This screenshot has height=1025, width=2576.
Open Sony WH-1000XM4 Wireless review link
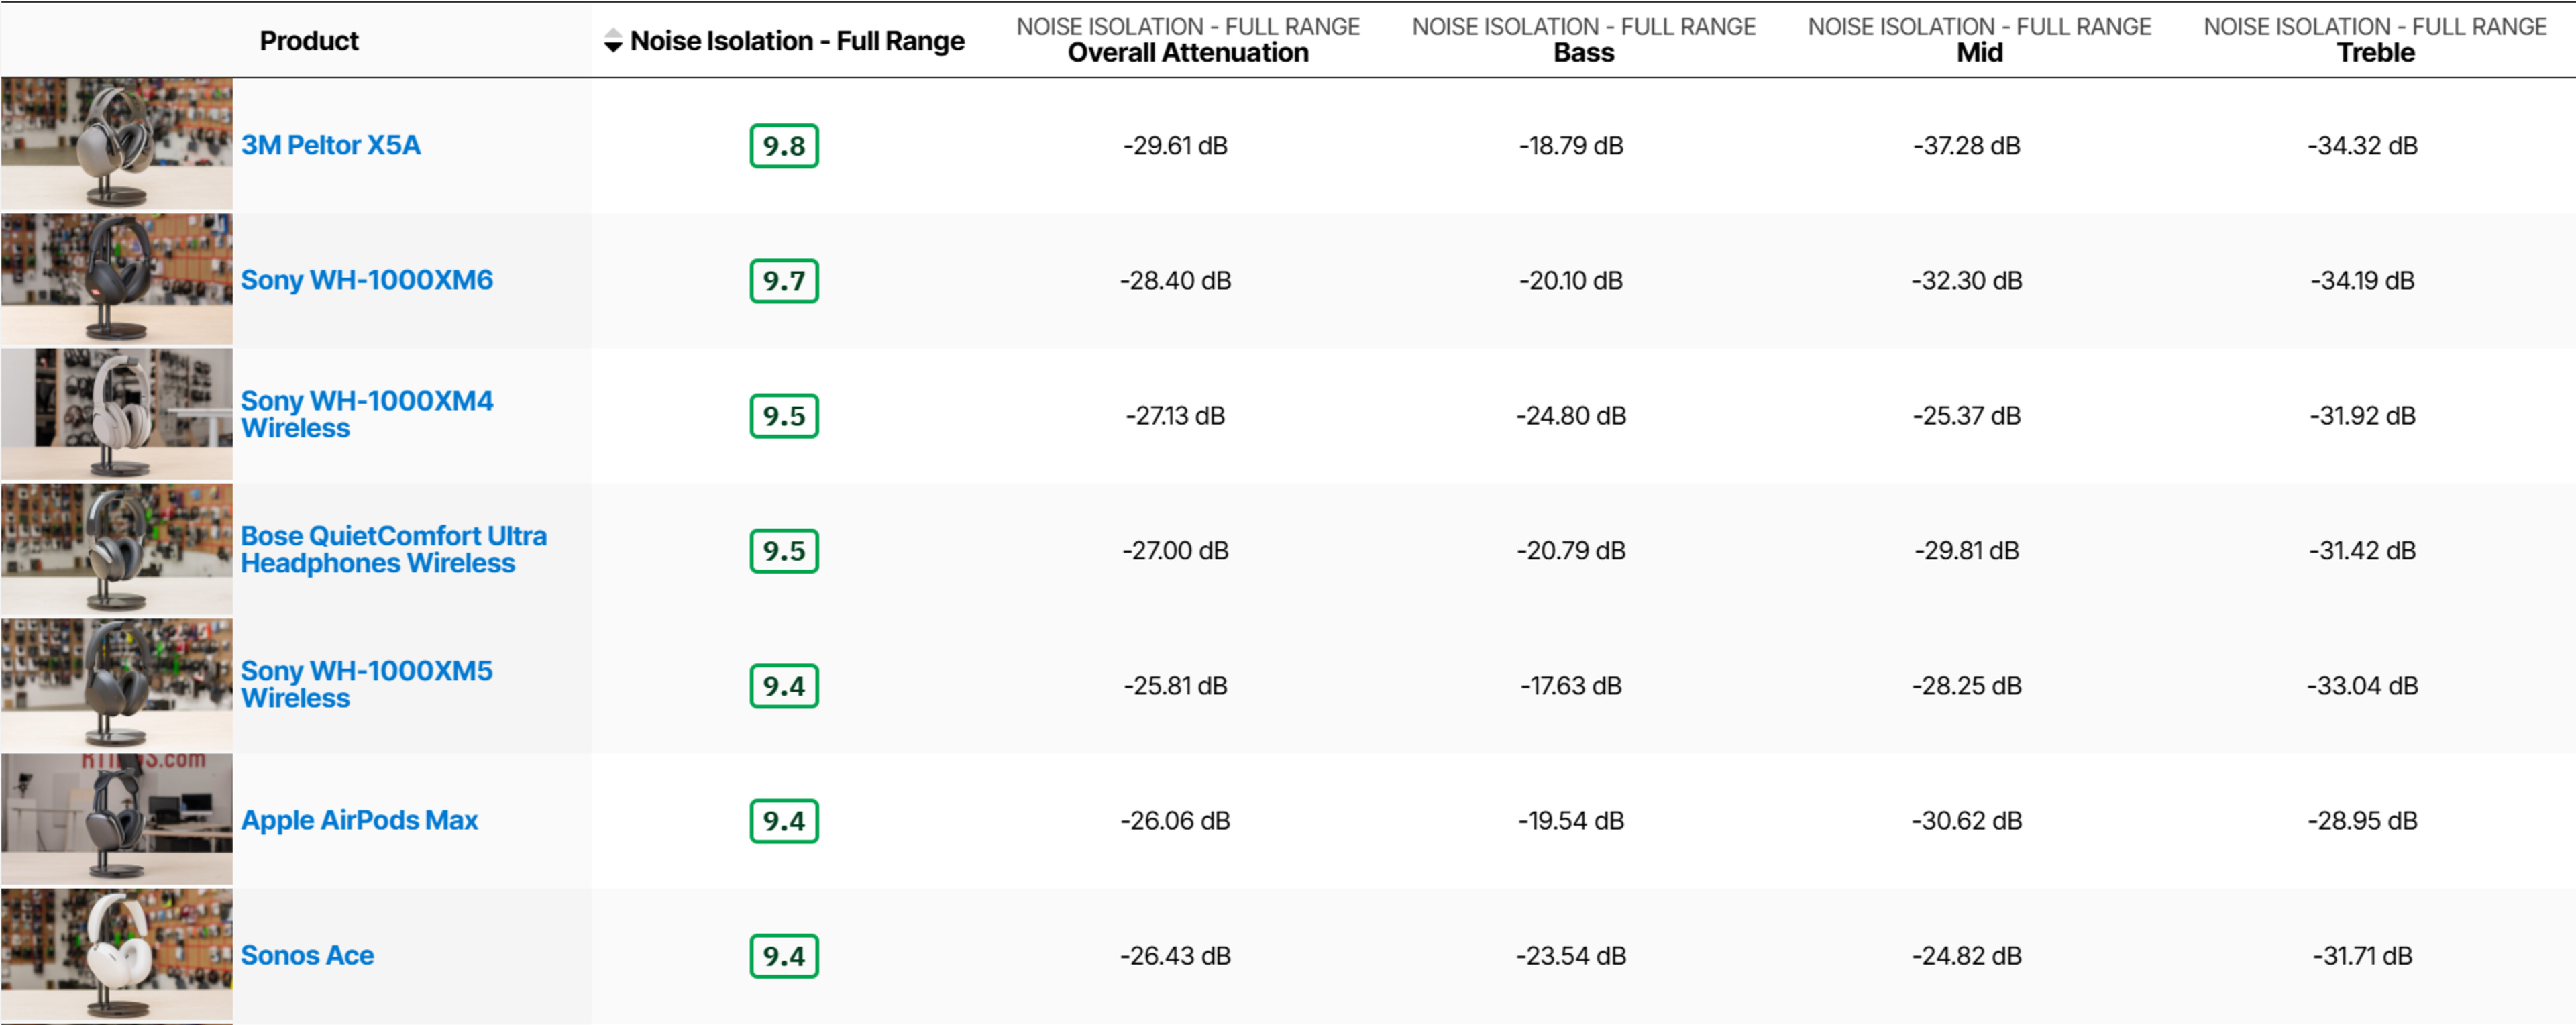coord(366,414)
